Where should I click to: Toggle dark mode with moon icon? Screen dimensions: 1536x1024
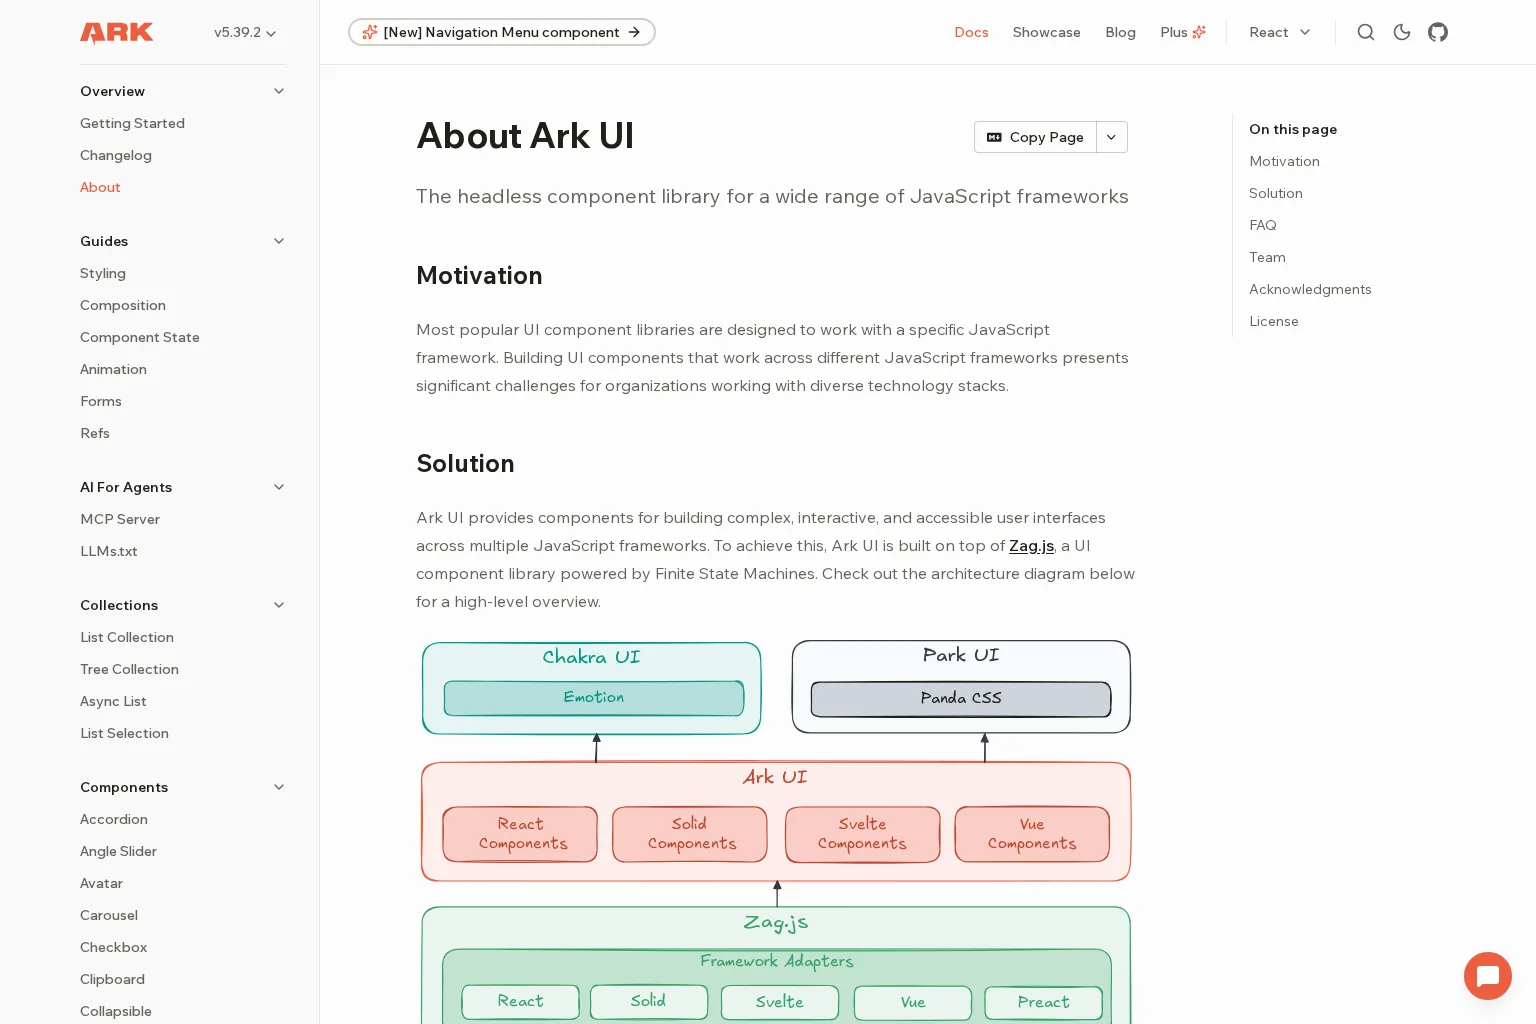1402,32
